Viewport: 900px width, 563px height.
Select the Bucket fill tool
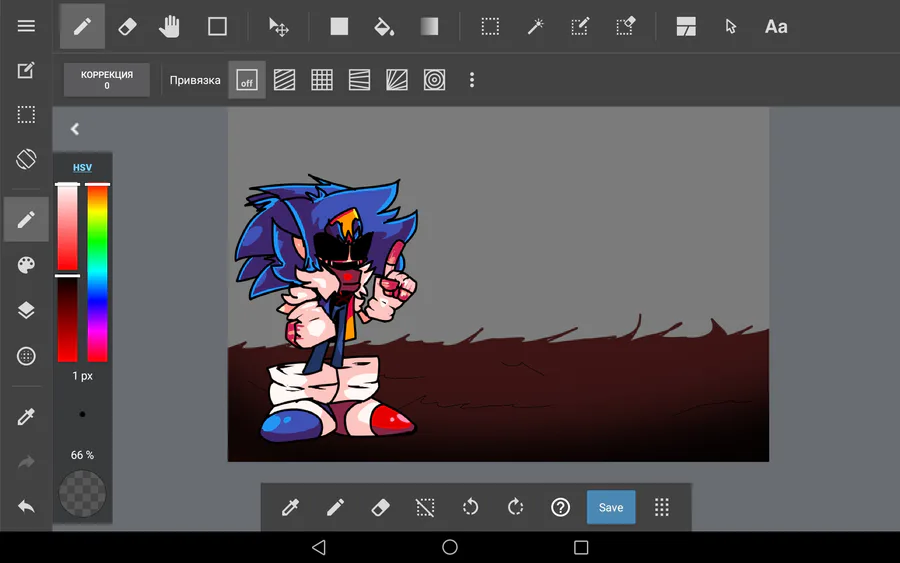[383, 26]
